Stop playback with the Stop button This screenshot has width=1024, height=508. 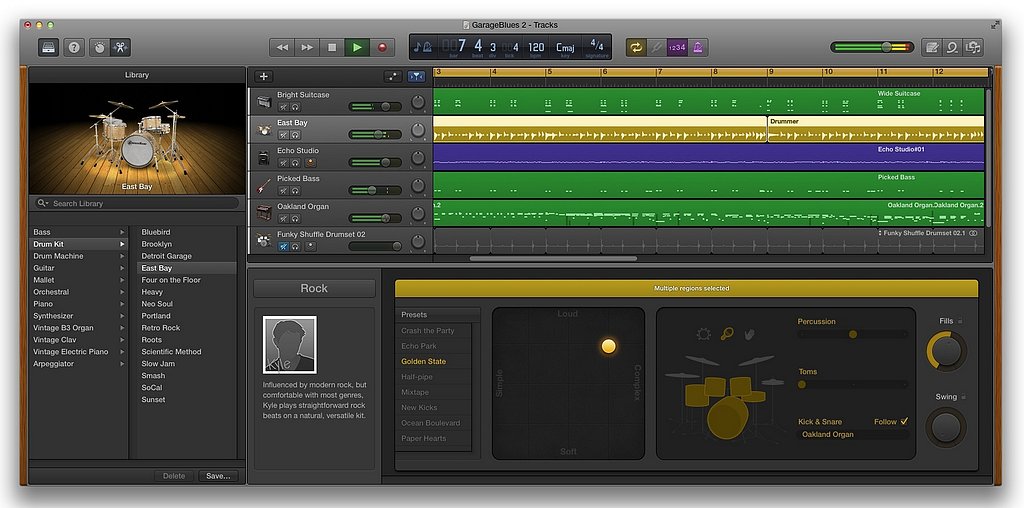[332, 48]
